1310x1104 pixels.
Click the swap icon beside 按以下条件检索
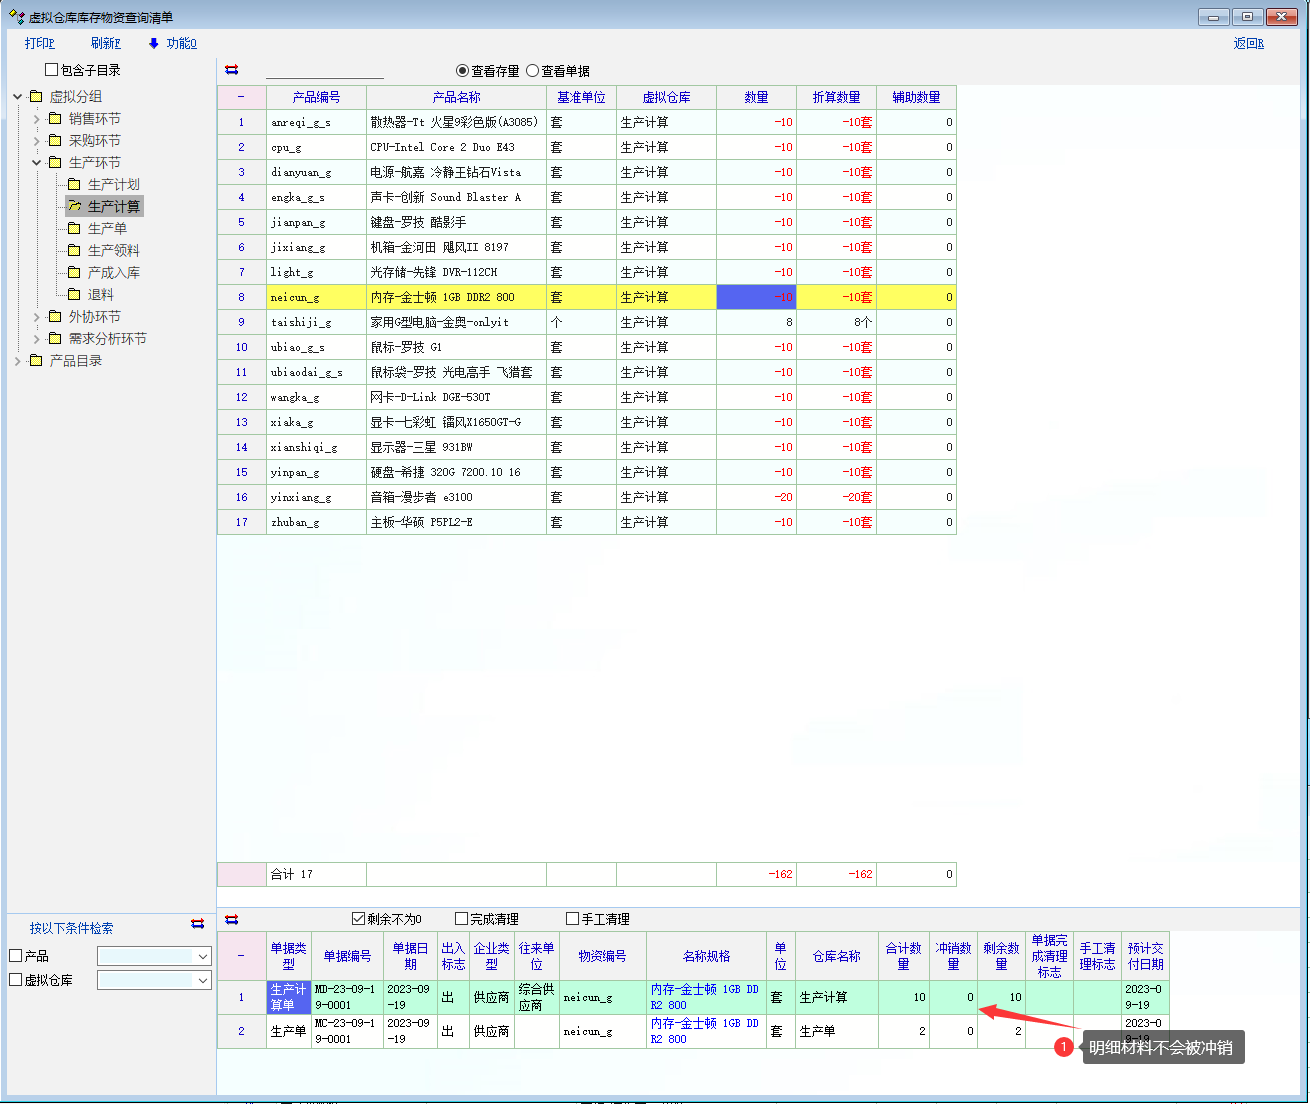pyautogui.click(x=197, y=924)
